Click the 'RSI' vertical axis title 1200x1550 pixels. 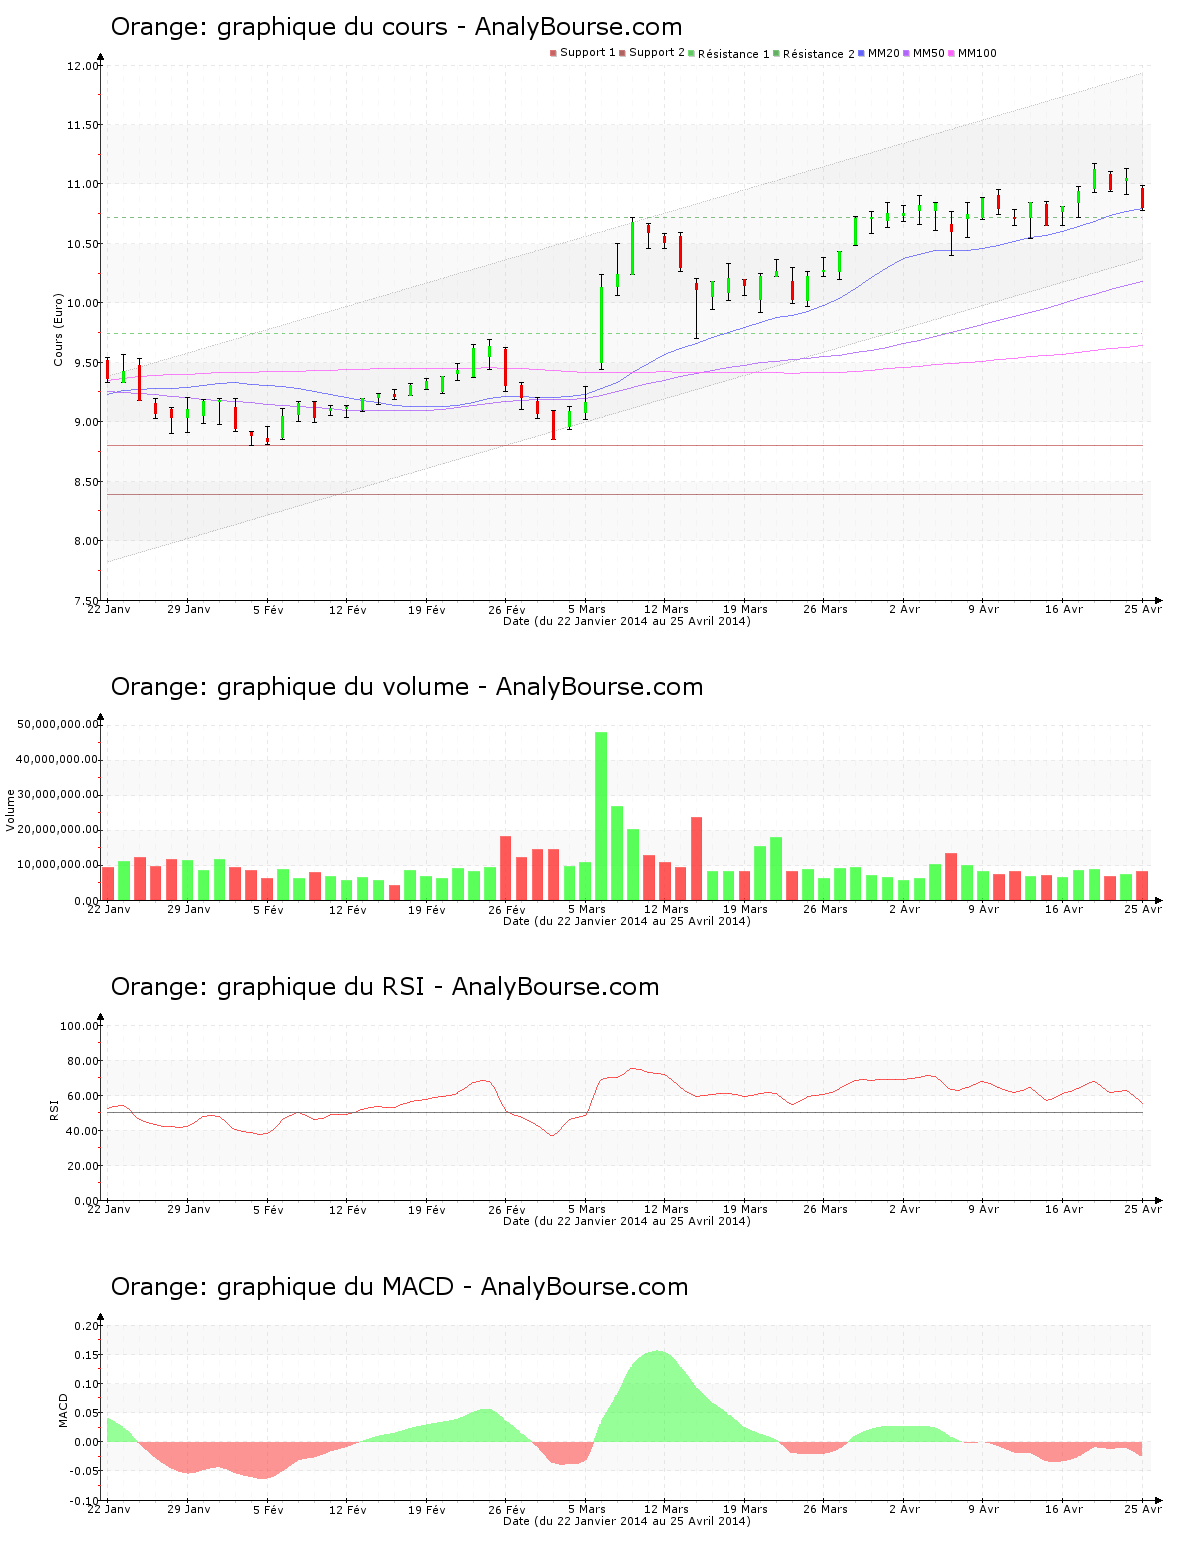coord(55,1109)
